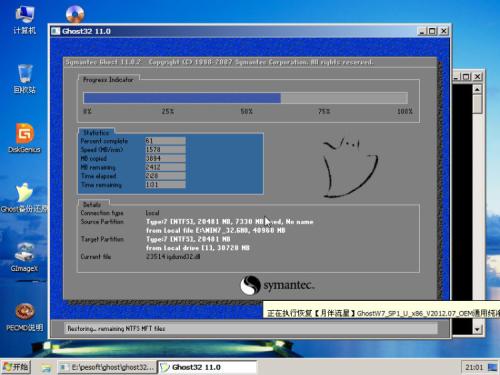Screen dimensions: 500x375
Task: Open the PECMD说明 desktop icon
Action: pos(25,317)
